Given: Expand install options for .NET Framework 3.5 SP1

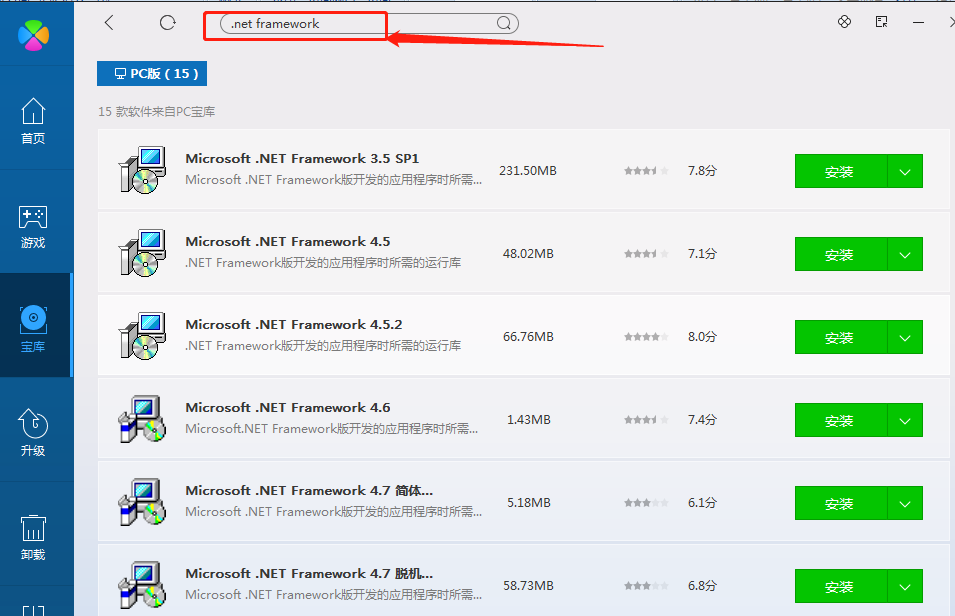Looking at the screenshot, I should (x=905, y=171).
